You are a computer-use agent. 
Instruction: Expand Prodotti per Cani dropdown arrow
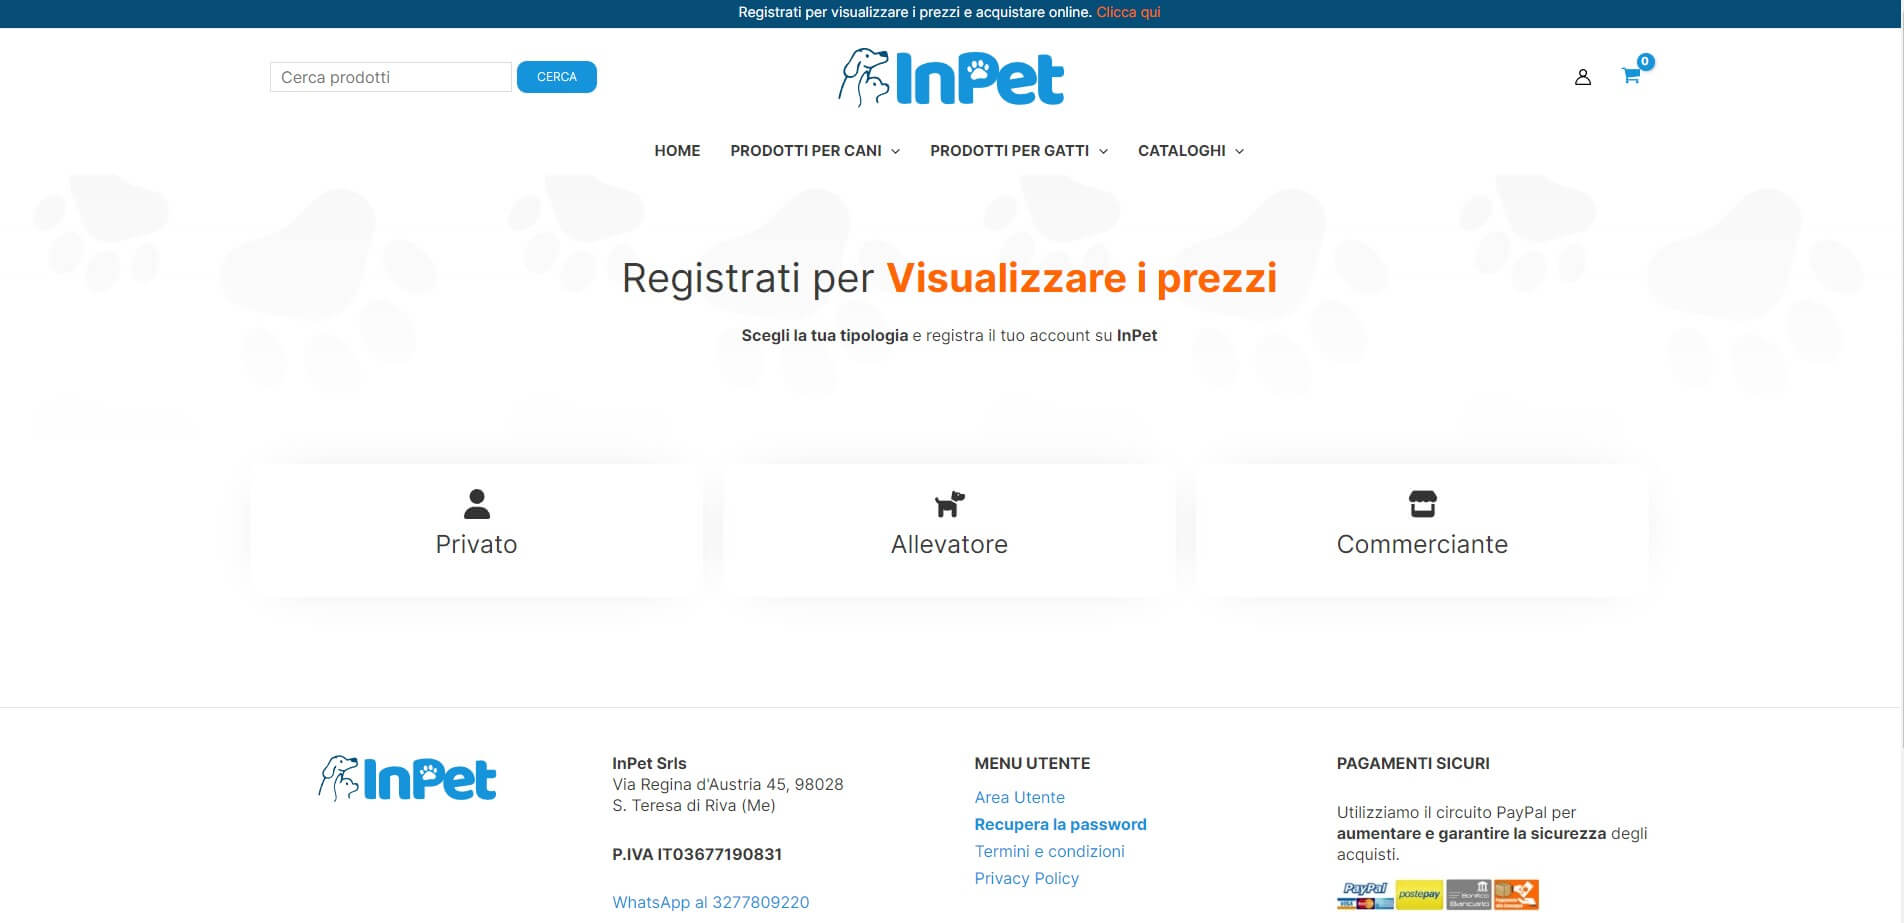tap(895, 151)
